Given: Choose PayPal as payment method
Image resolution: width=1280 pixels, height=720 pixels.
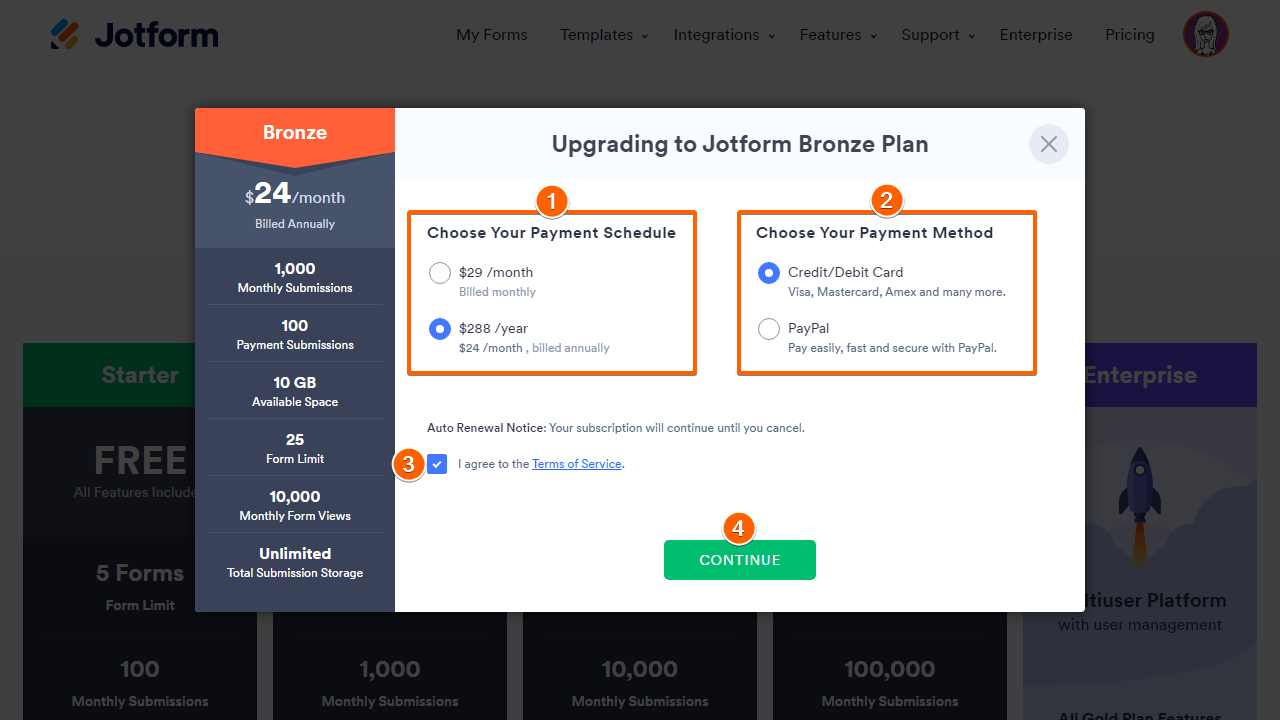Looking at the screenshot, I should (x=769, y=329).
